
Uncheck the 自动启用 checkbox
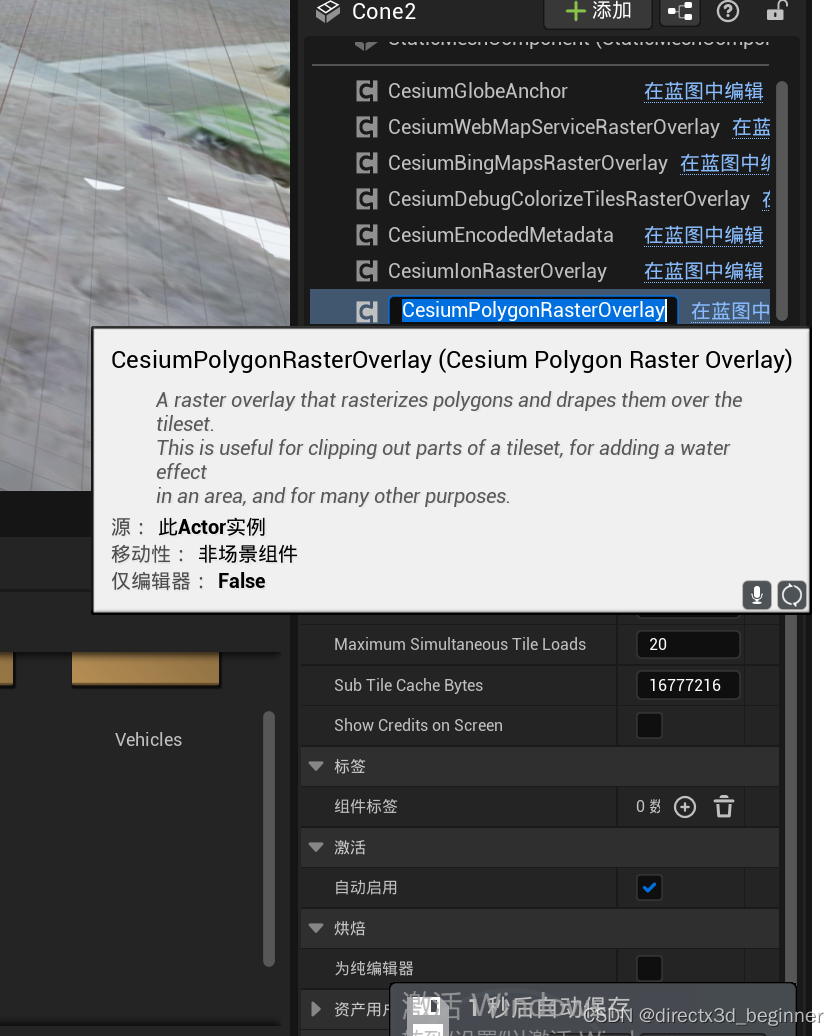click(x=649, y=887)
